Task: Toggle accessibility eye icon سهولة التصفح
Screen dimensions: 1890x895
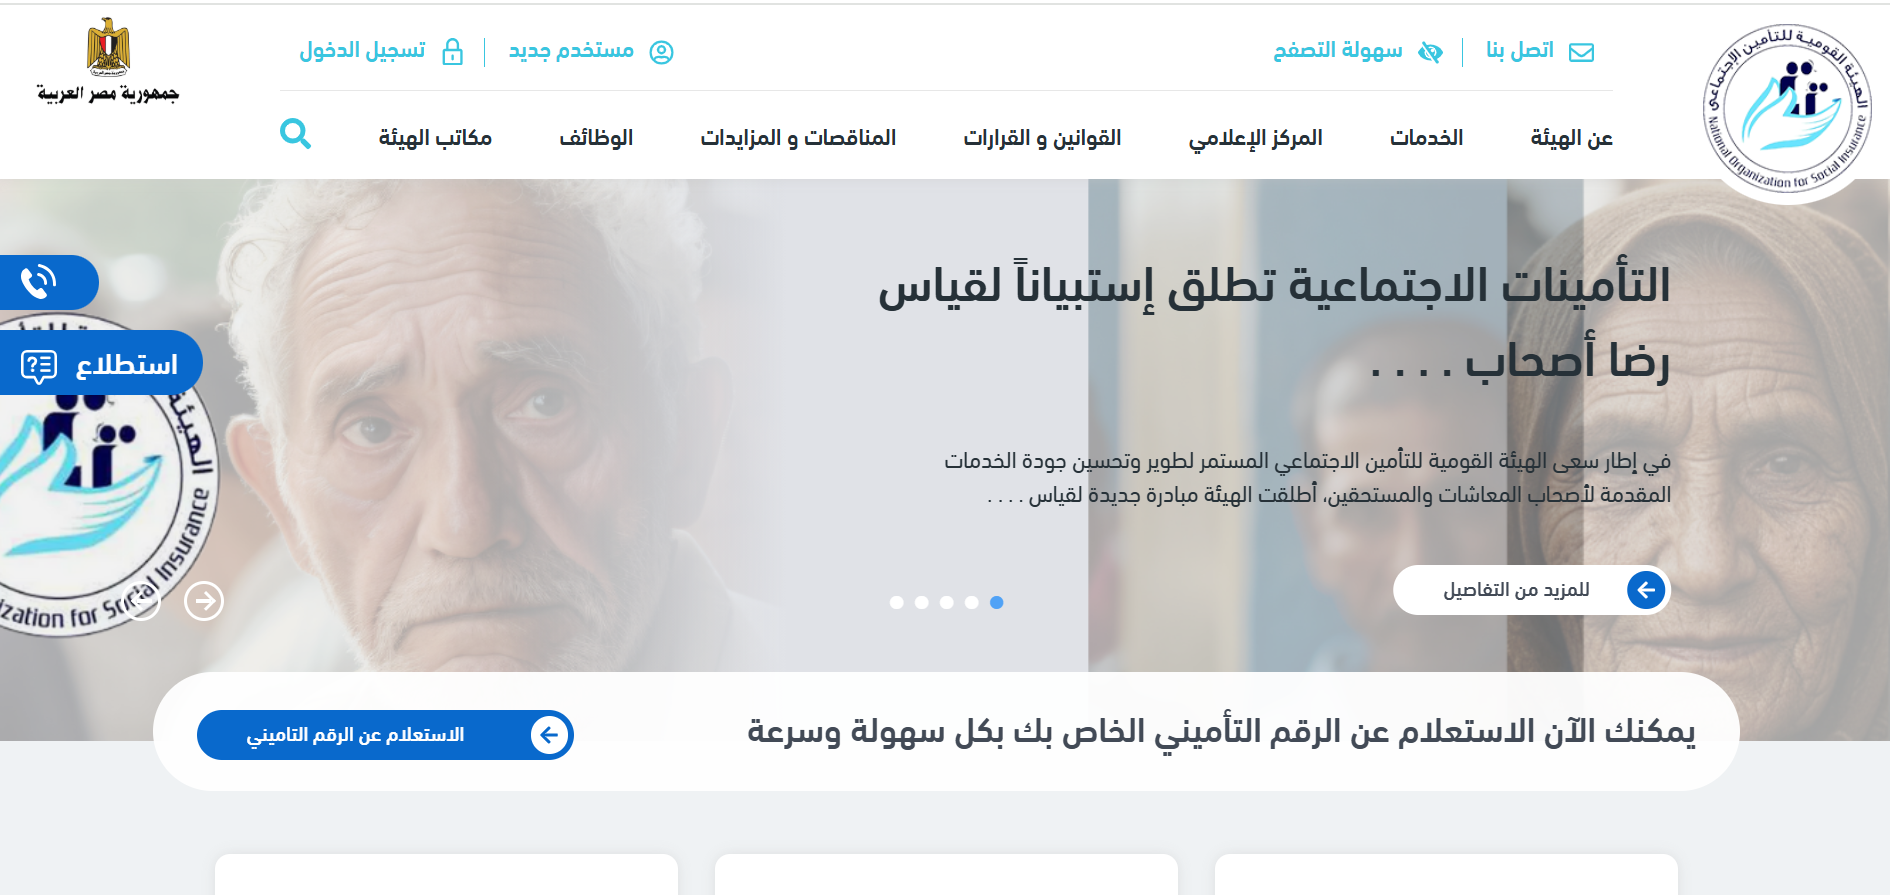Action: pyautogui.click(x=1430, y=52)
